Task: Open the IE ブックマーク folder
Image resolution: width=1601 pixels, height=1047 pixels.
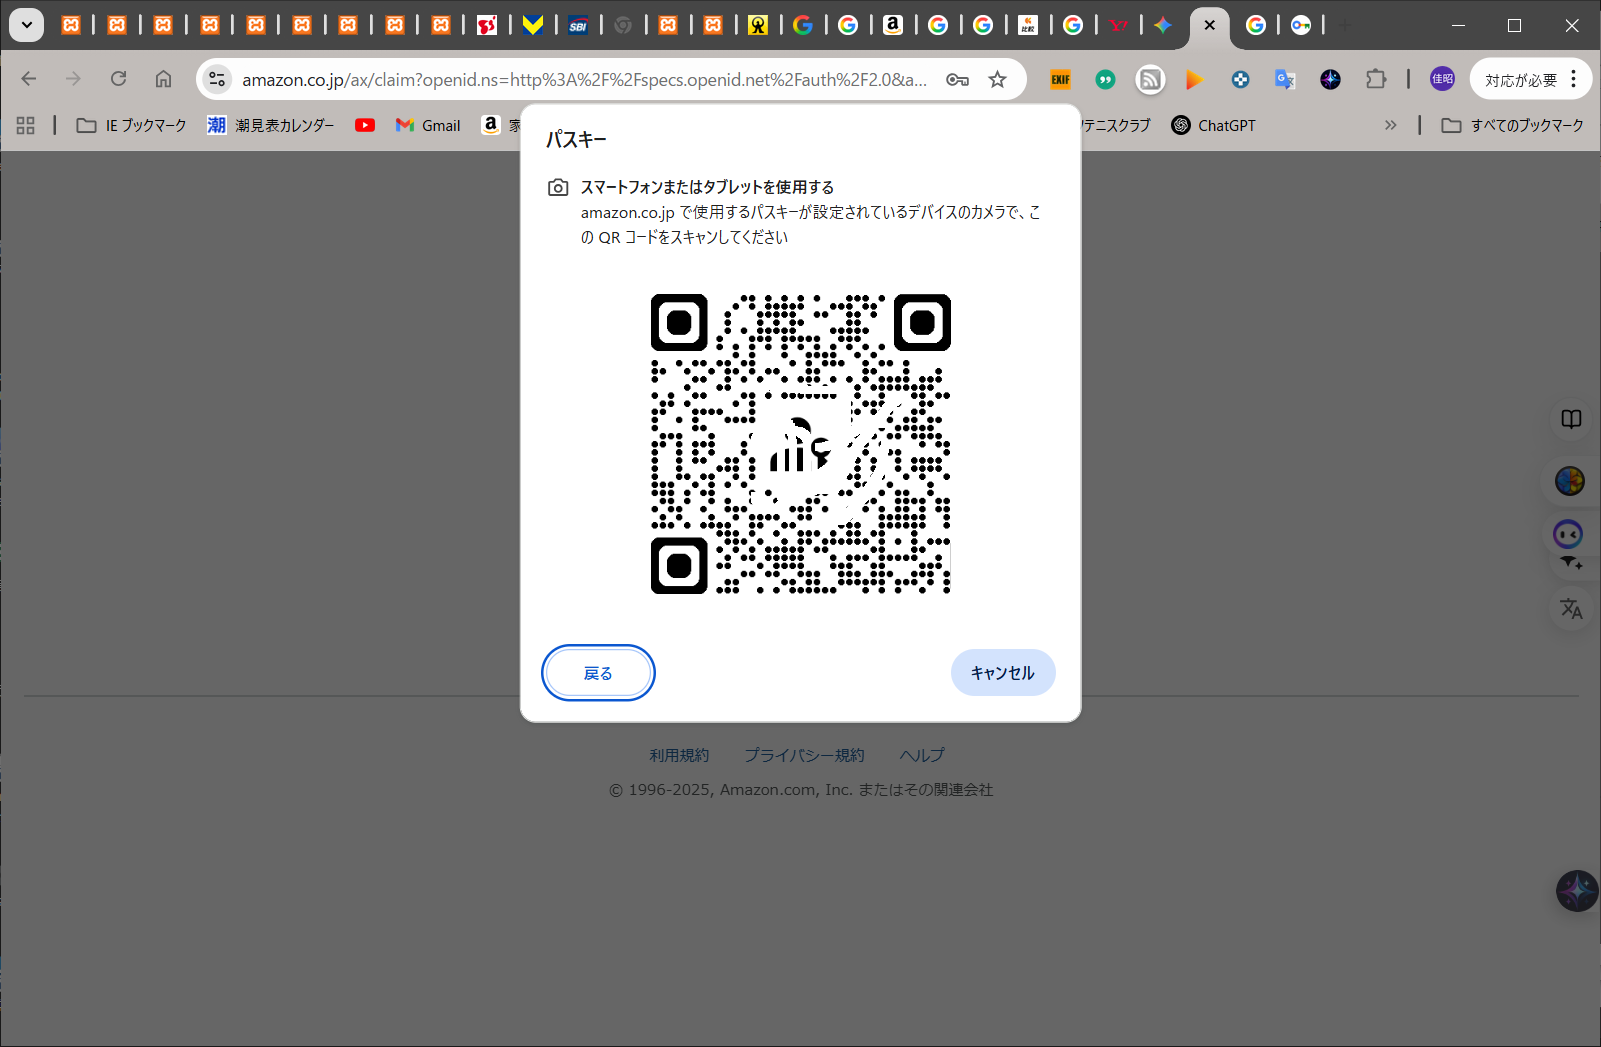Action: tap(132, 125)
